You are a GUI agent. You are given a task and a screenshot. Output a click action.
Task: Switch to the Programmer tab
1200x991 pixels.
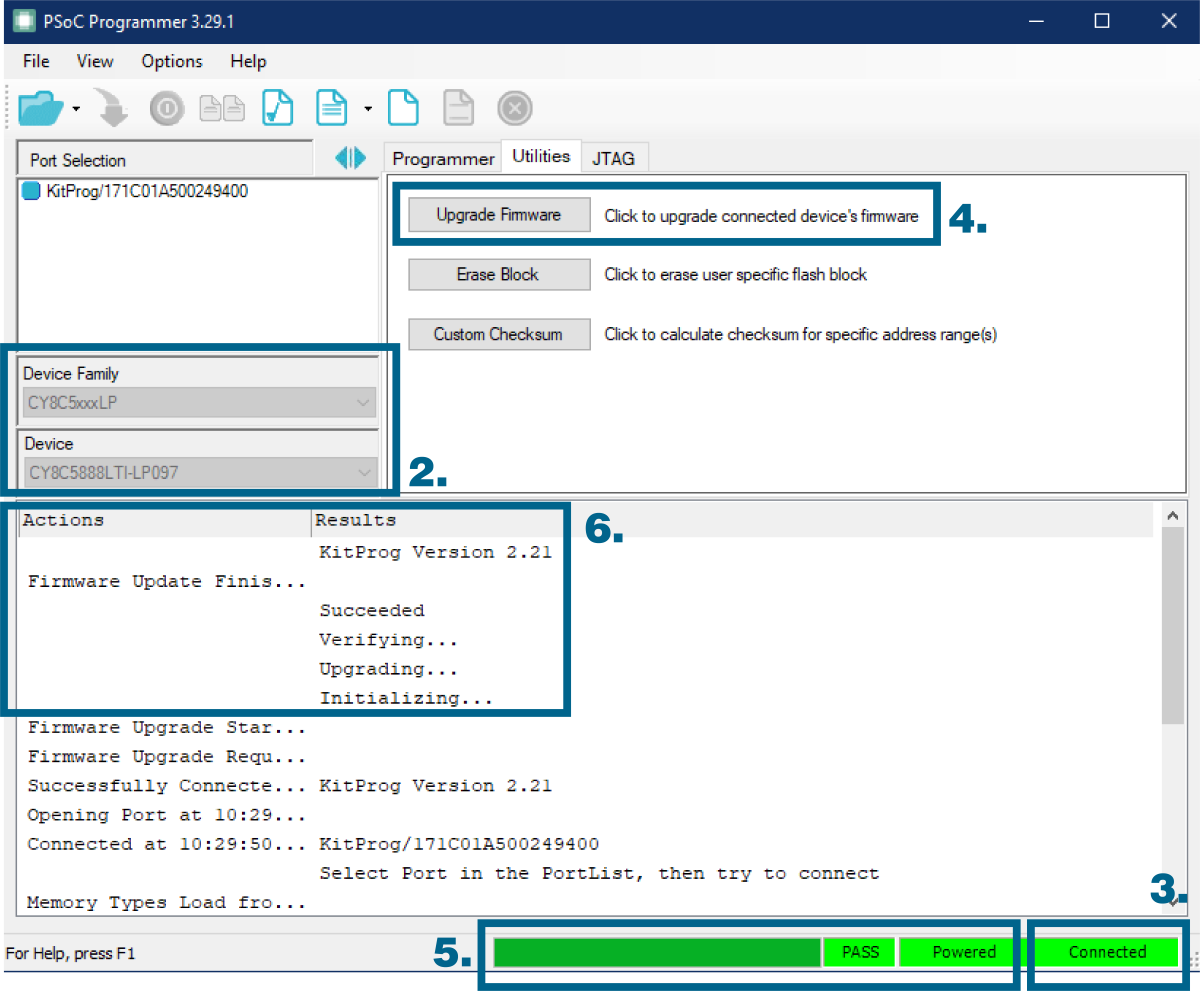[443, 158]
